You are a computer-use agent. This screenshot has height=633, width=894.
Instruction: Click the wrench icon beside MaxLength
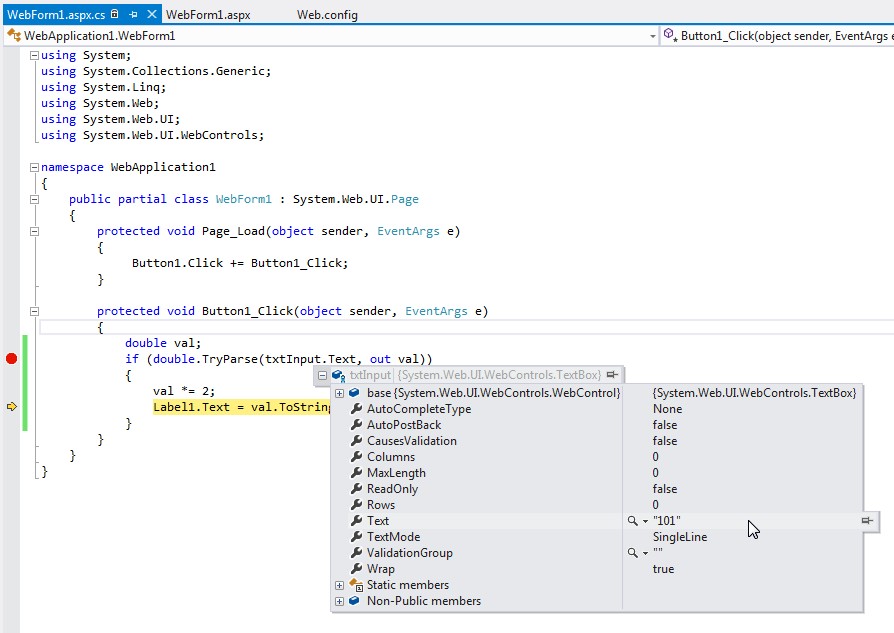tap(356, 473)
